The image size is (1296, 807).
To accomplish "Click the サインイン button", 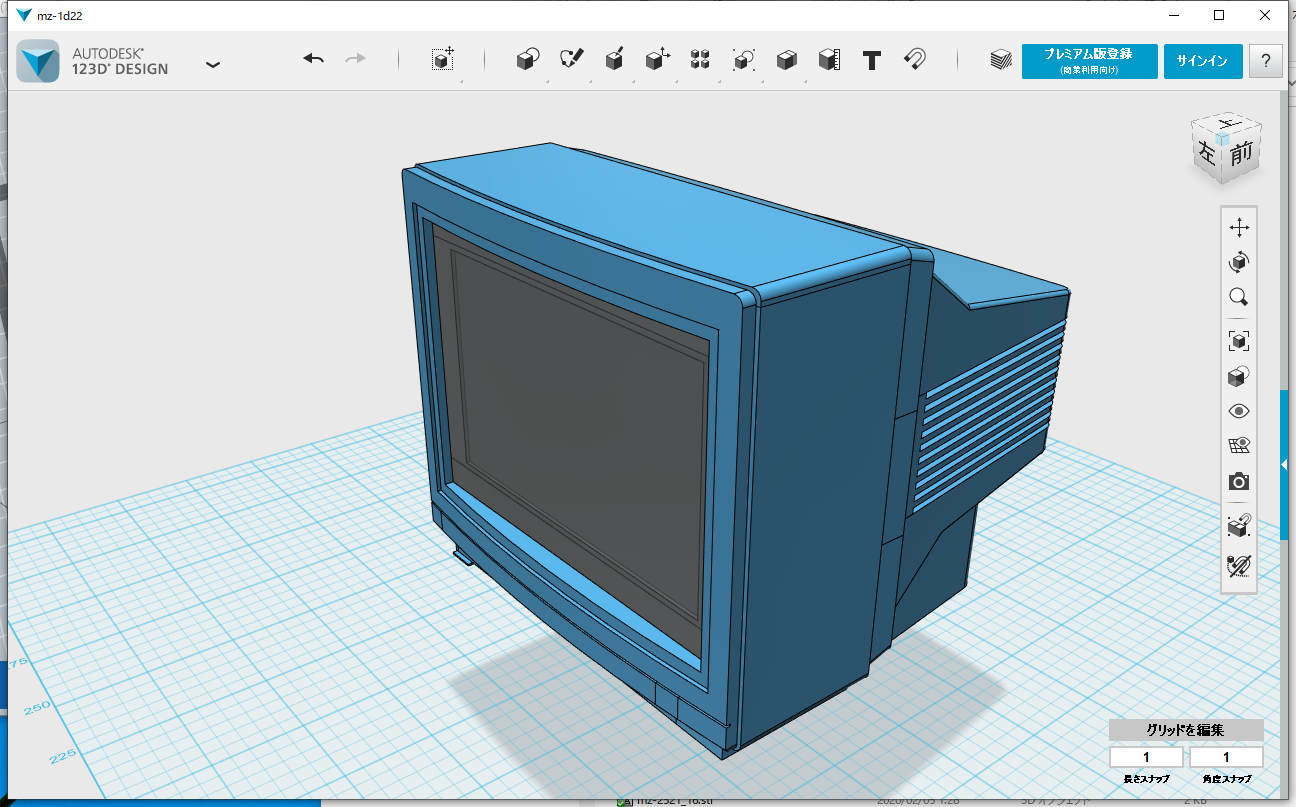I will (x=1202, y=60).
